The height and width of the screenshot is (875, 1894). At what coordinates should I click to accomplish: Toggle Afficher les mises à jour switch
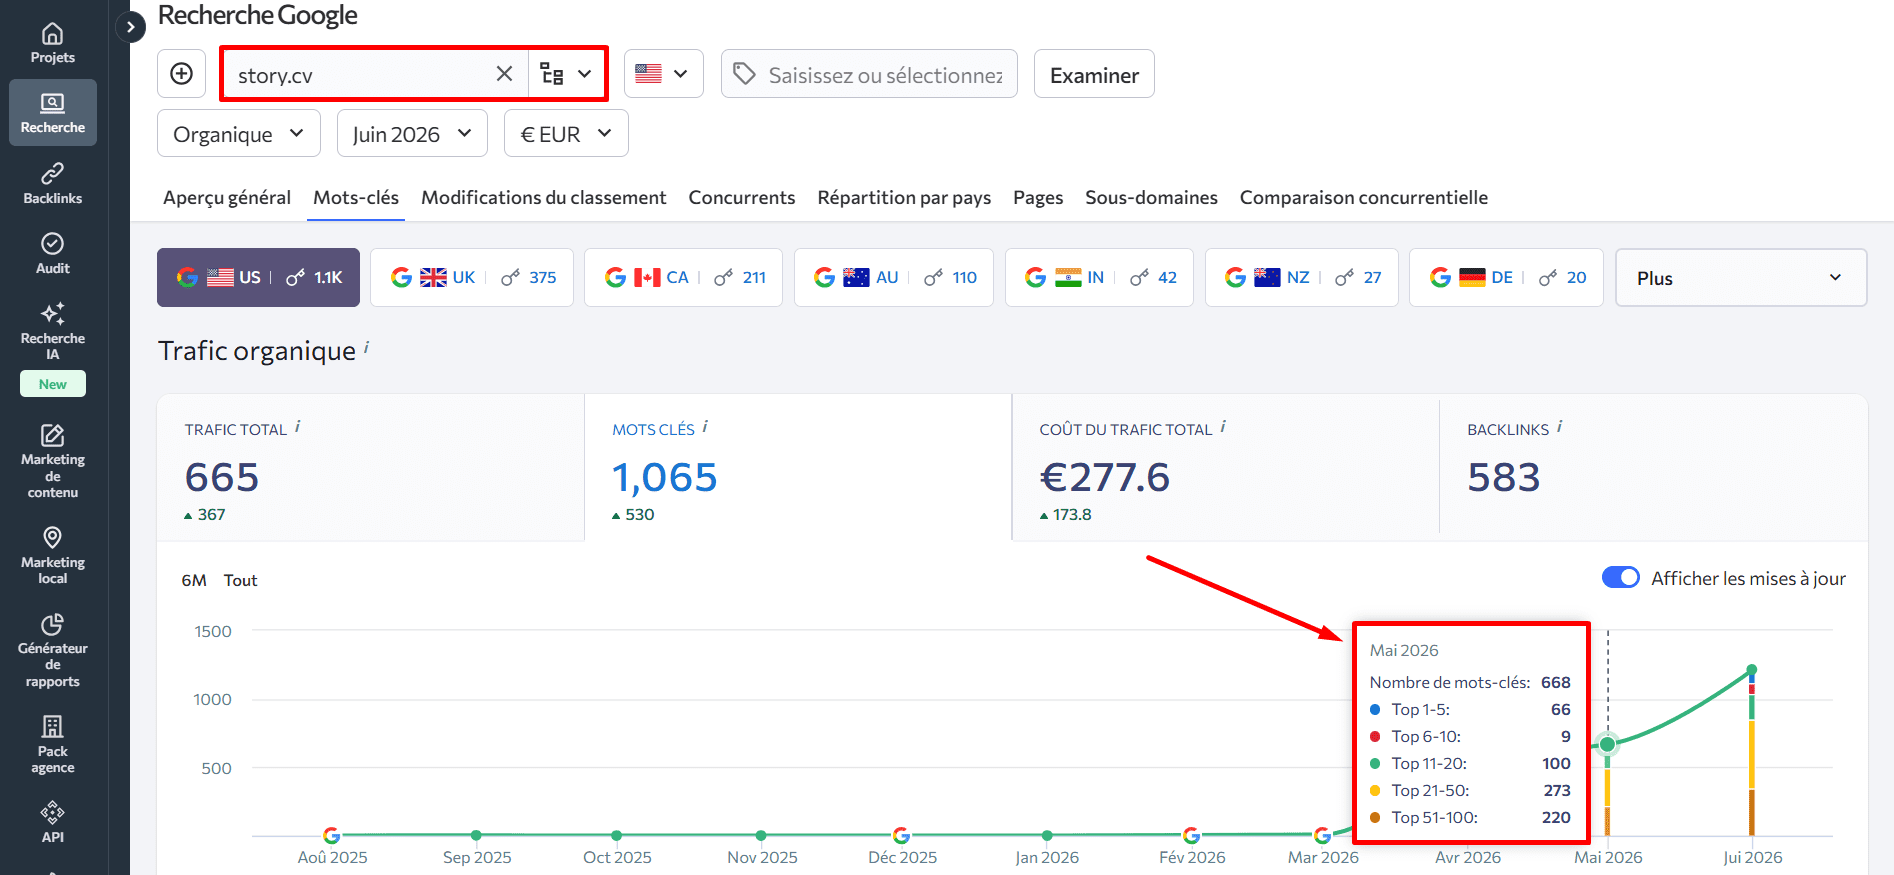(1620, 577)
